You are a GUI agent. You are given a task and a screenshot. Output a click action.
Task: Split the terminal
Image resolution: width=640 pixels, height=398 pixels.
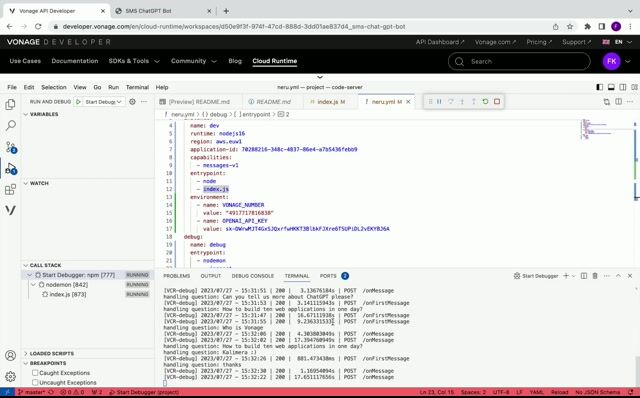tap(584, 276)
